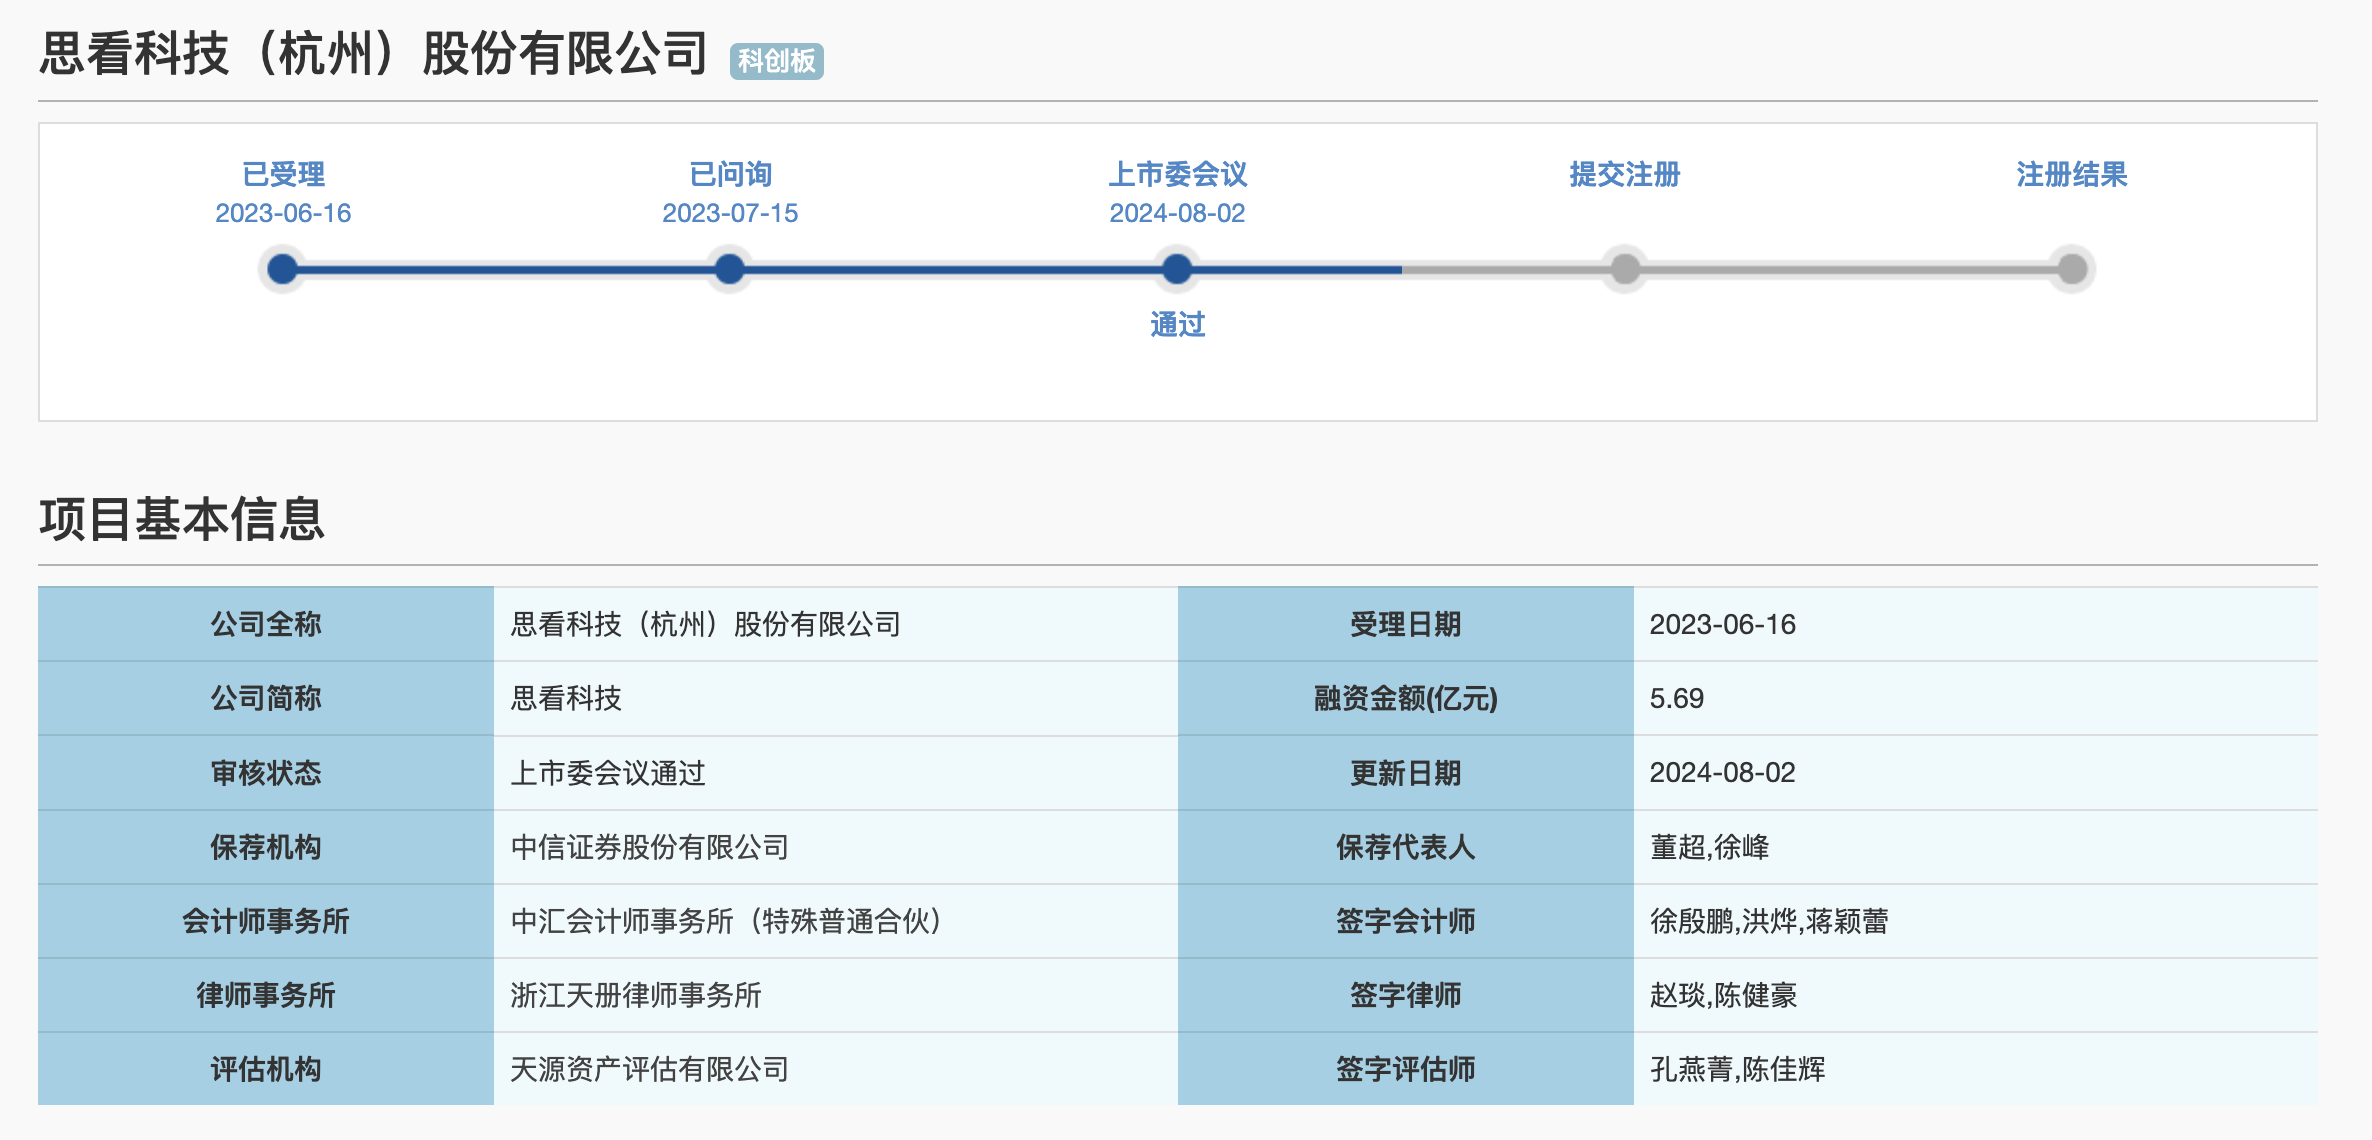Click the 已问询 stage label
The height and width of the screenshot is (1140, 2372).
(x=730, y=174)
